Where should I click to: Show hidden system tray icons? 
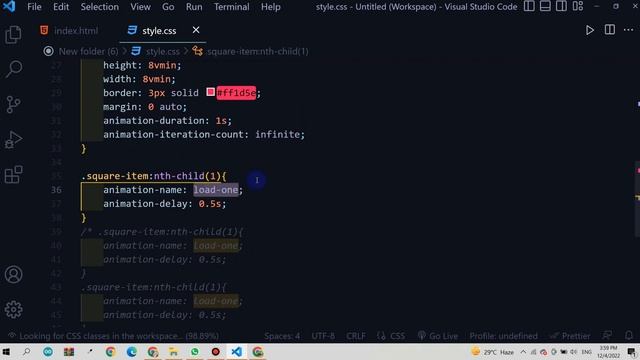tap(523, 352)
